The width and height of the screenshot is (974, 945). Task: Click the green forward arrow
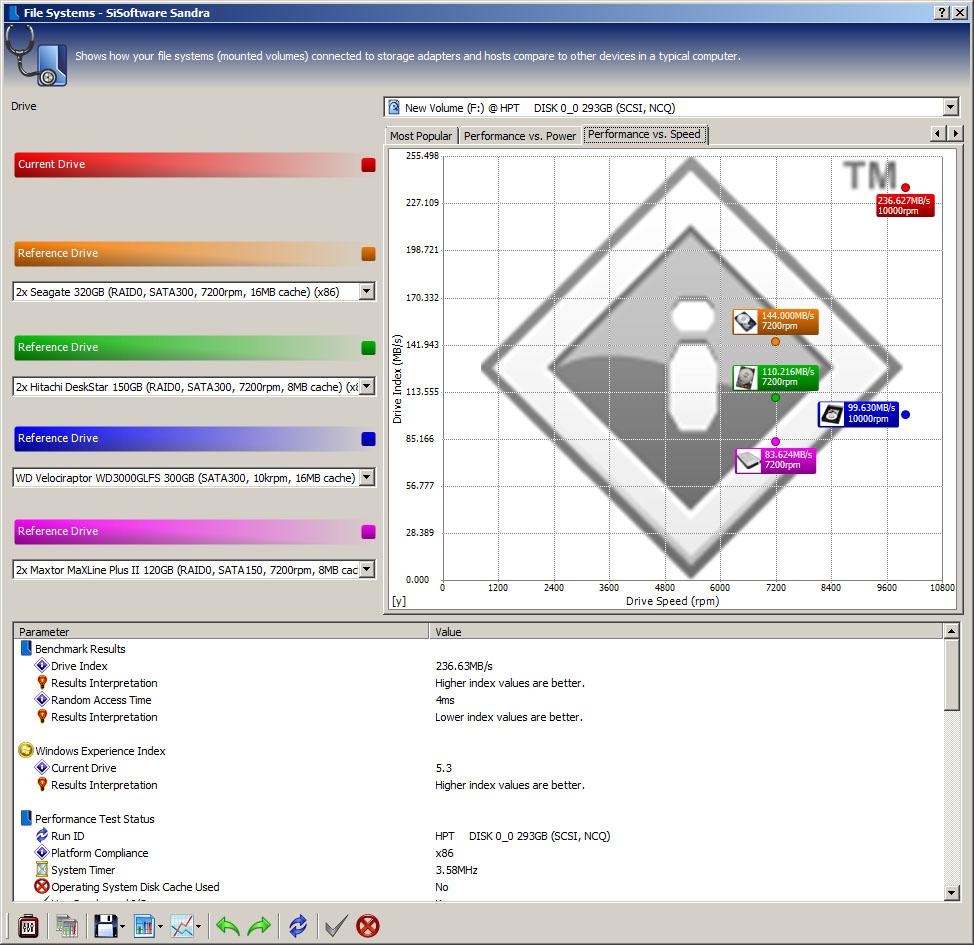259,926
